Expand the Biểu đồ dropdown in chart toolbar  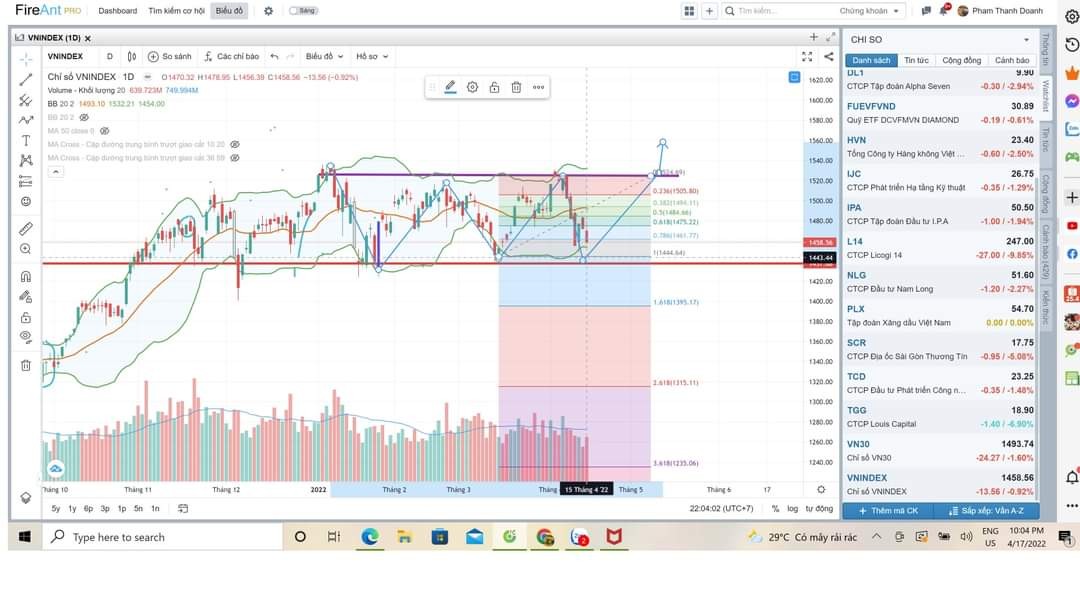pyautogui.click(x=324, y=57)
